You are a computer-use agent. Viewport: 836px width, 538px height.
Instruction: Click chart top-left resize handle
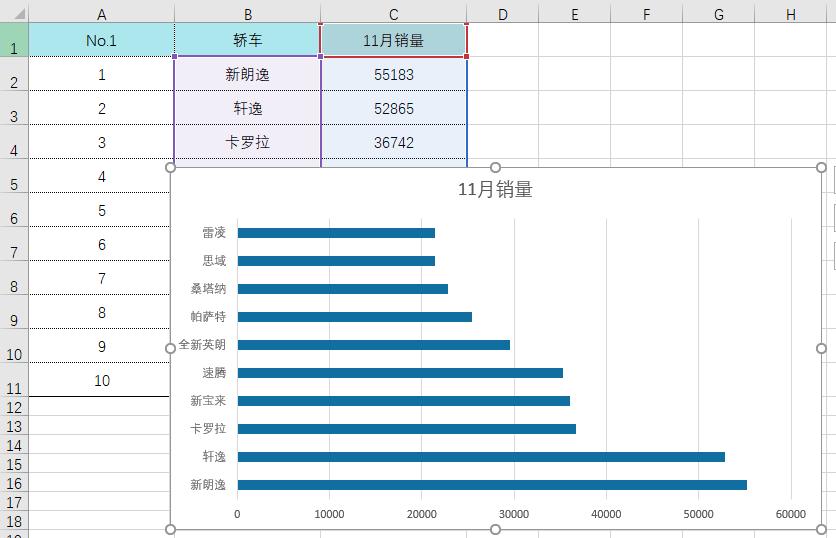[171, 167]
